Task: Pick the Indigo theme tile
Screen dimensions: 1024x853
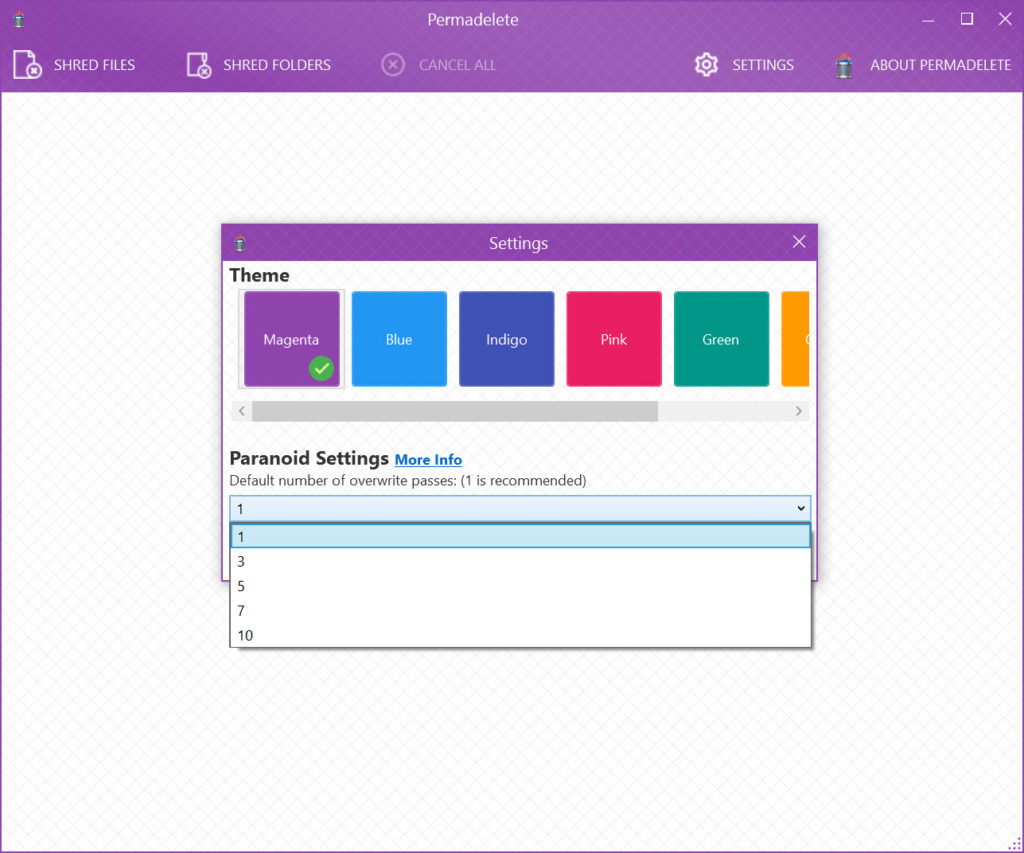Action: (x=506, y=339)
